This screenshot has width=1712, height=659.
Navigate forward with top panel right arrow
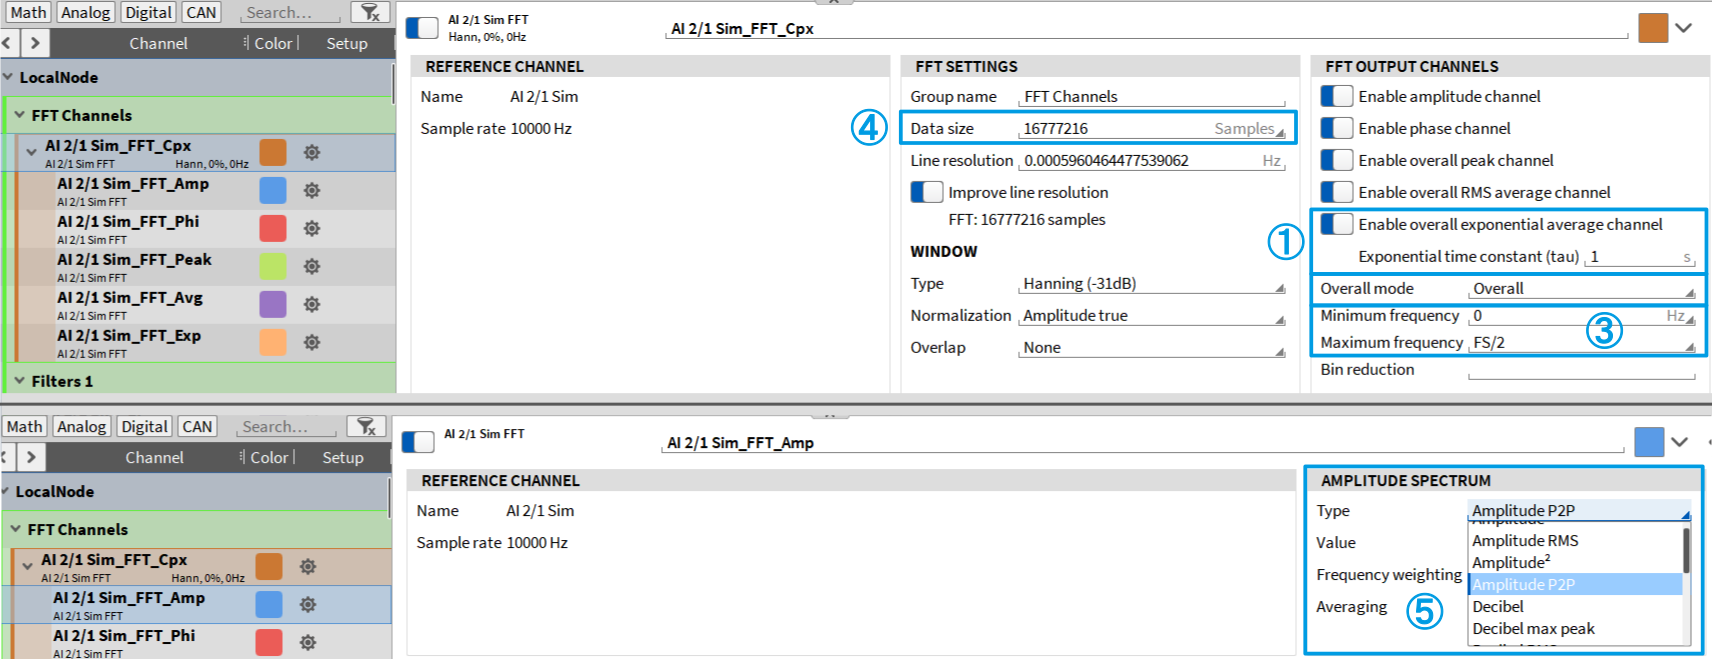point(35,43)
